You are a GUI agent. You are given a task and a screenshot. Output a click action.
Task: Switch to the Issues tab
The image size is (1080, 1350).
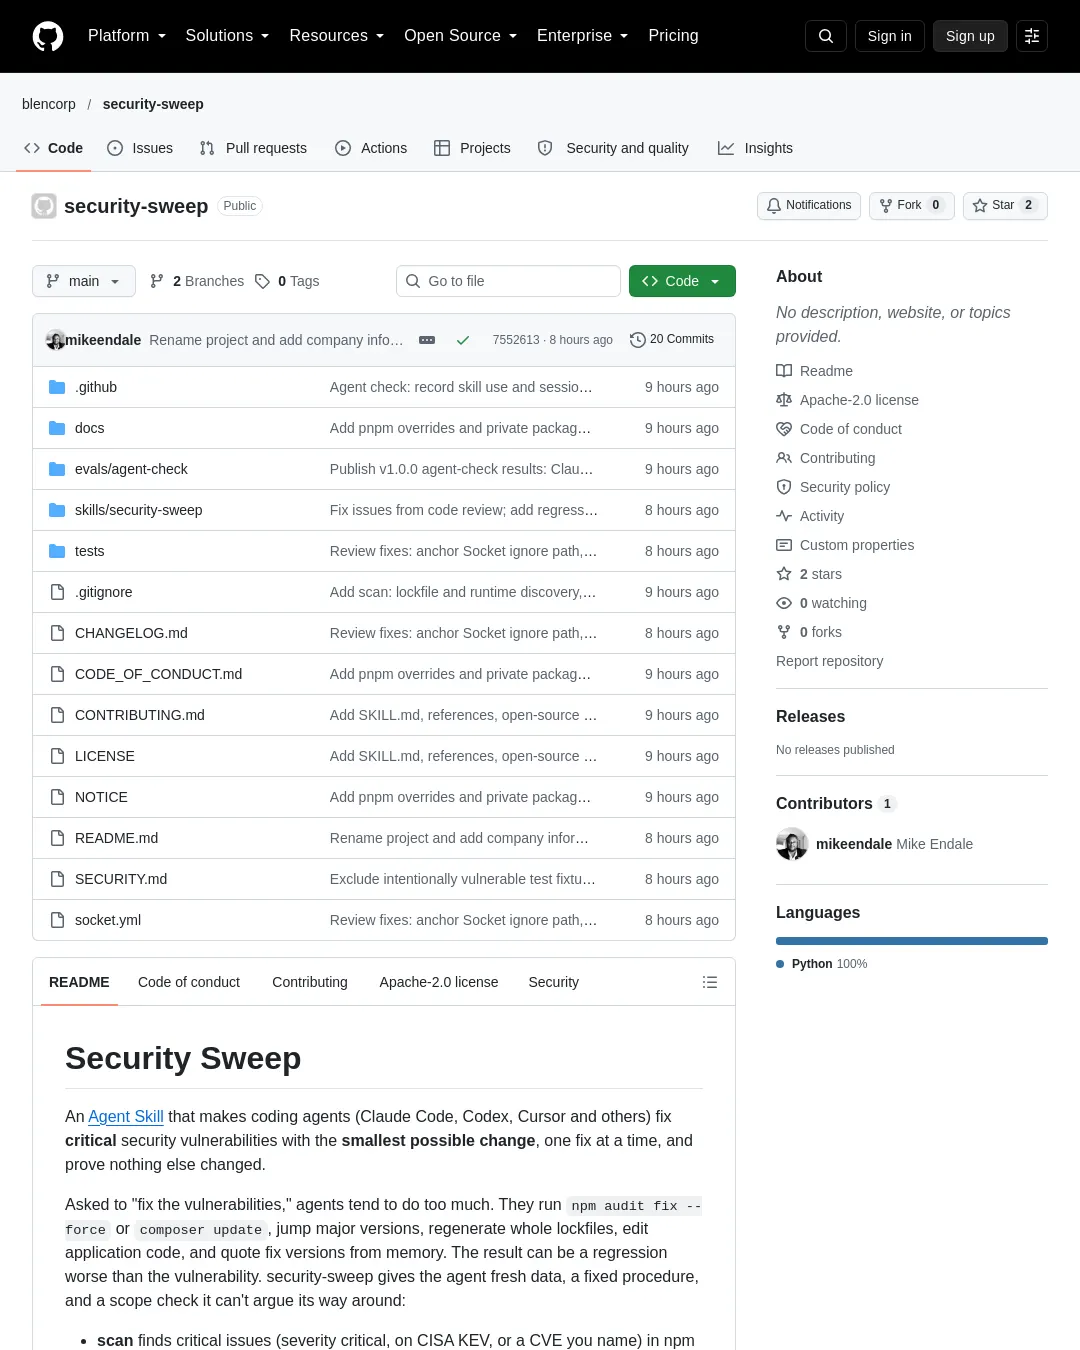click(x=140, y=148)
